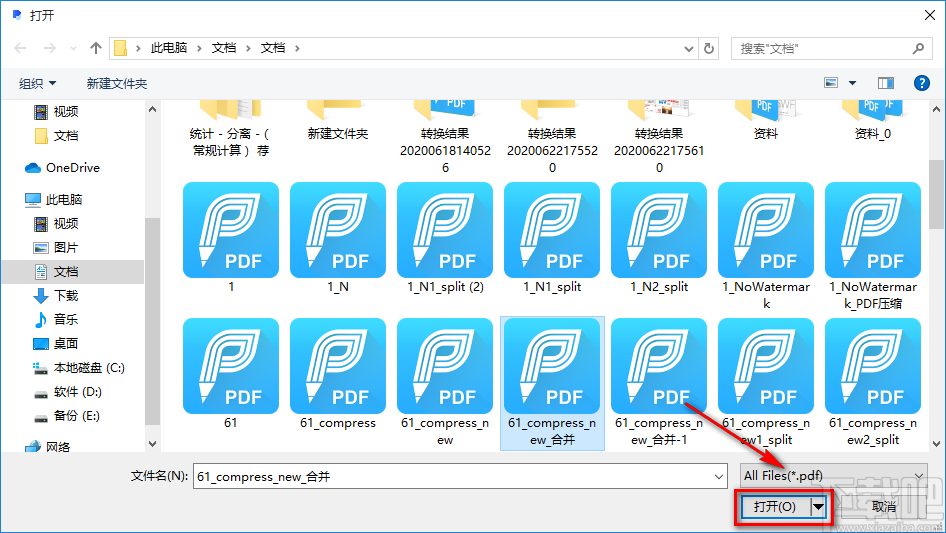Open folder 转换结果20200622175520
The width and height of the screenshot is (946, 533).
(x=552, y=138)
